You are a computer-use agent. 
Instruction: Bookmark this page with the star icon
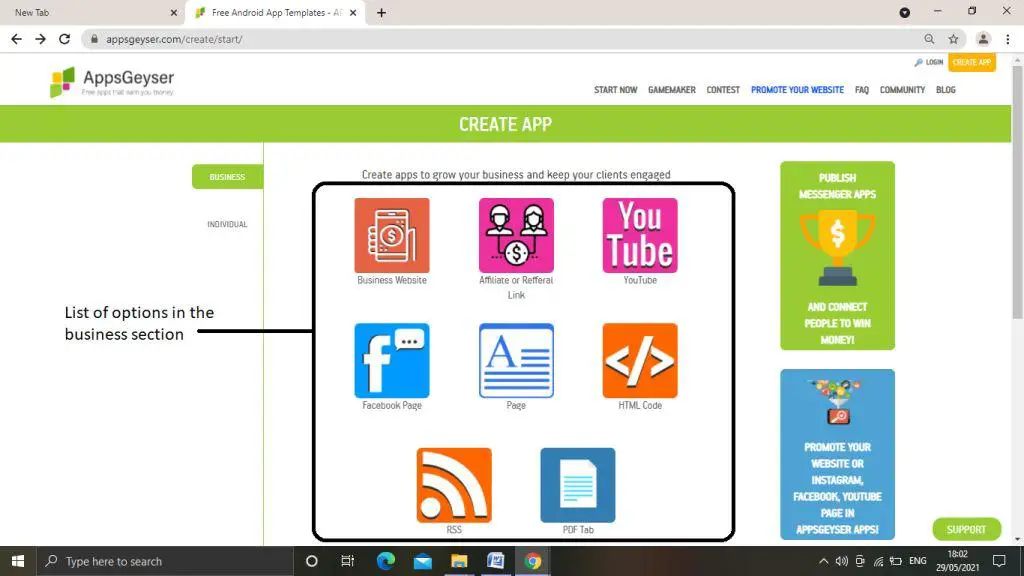pos(953,39)
